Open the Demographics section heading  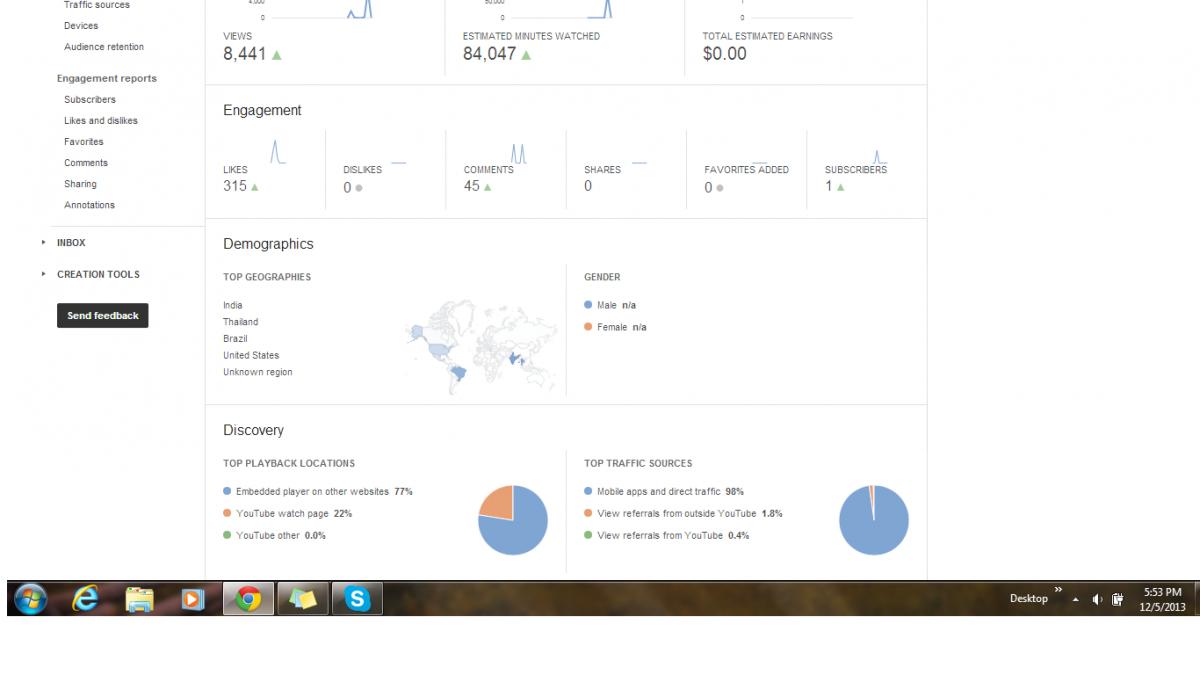pos(268,244)
